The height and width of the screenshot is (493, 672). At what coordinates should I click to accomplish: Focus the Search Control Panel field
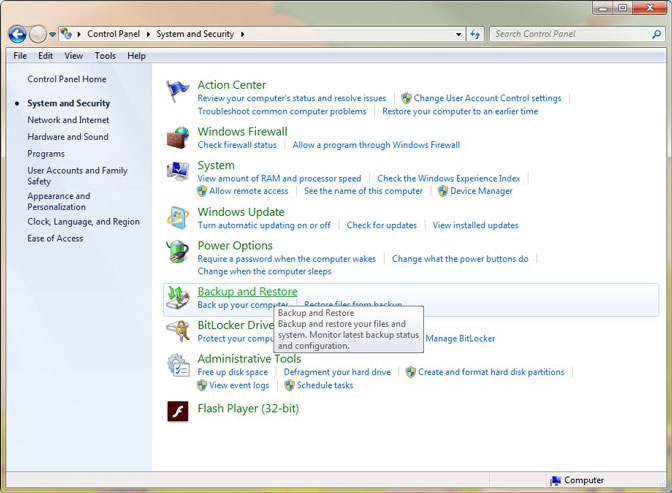click(x=572, y=34)
